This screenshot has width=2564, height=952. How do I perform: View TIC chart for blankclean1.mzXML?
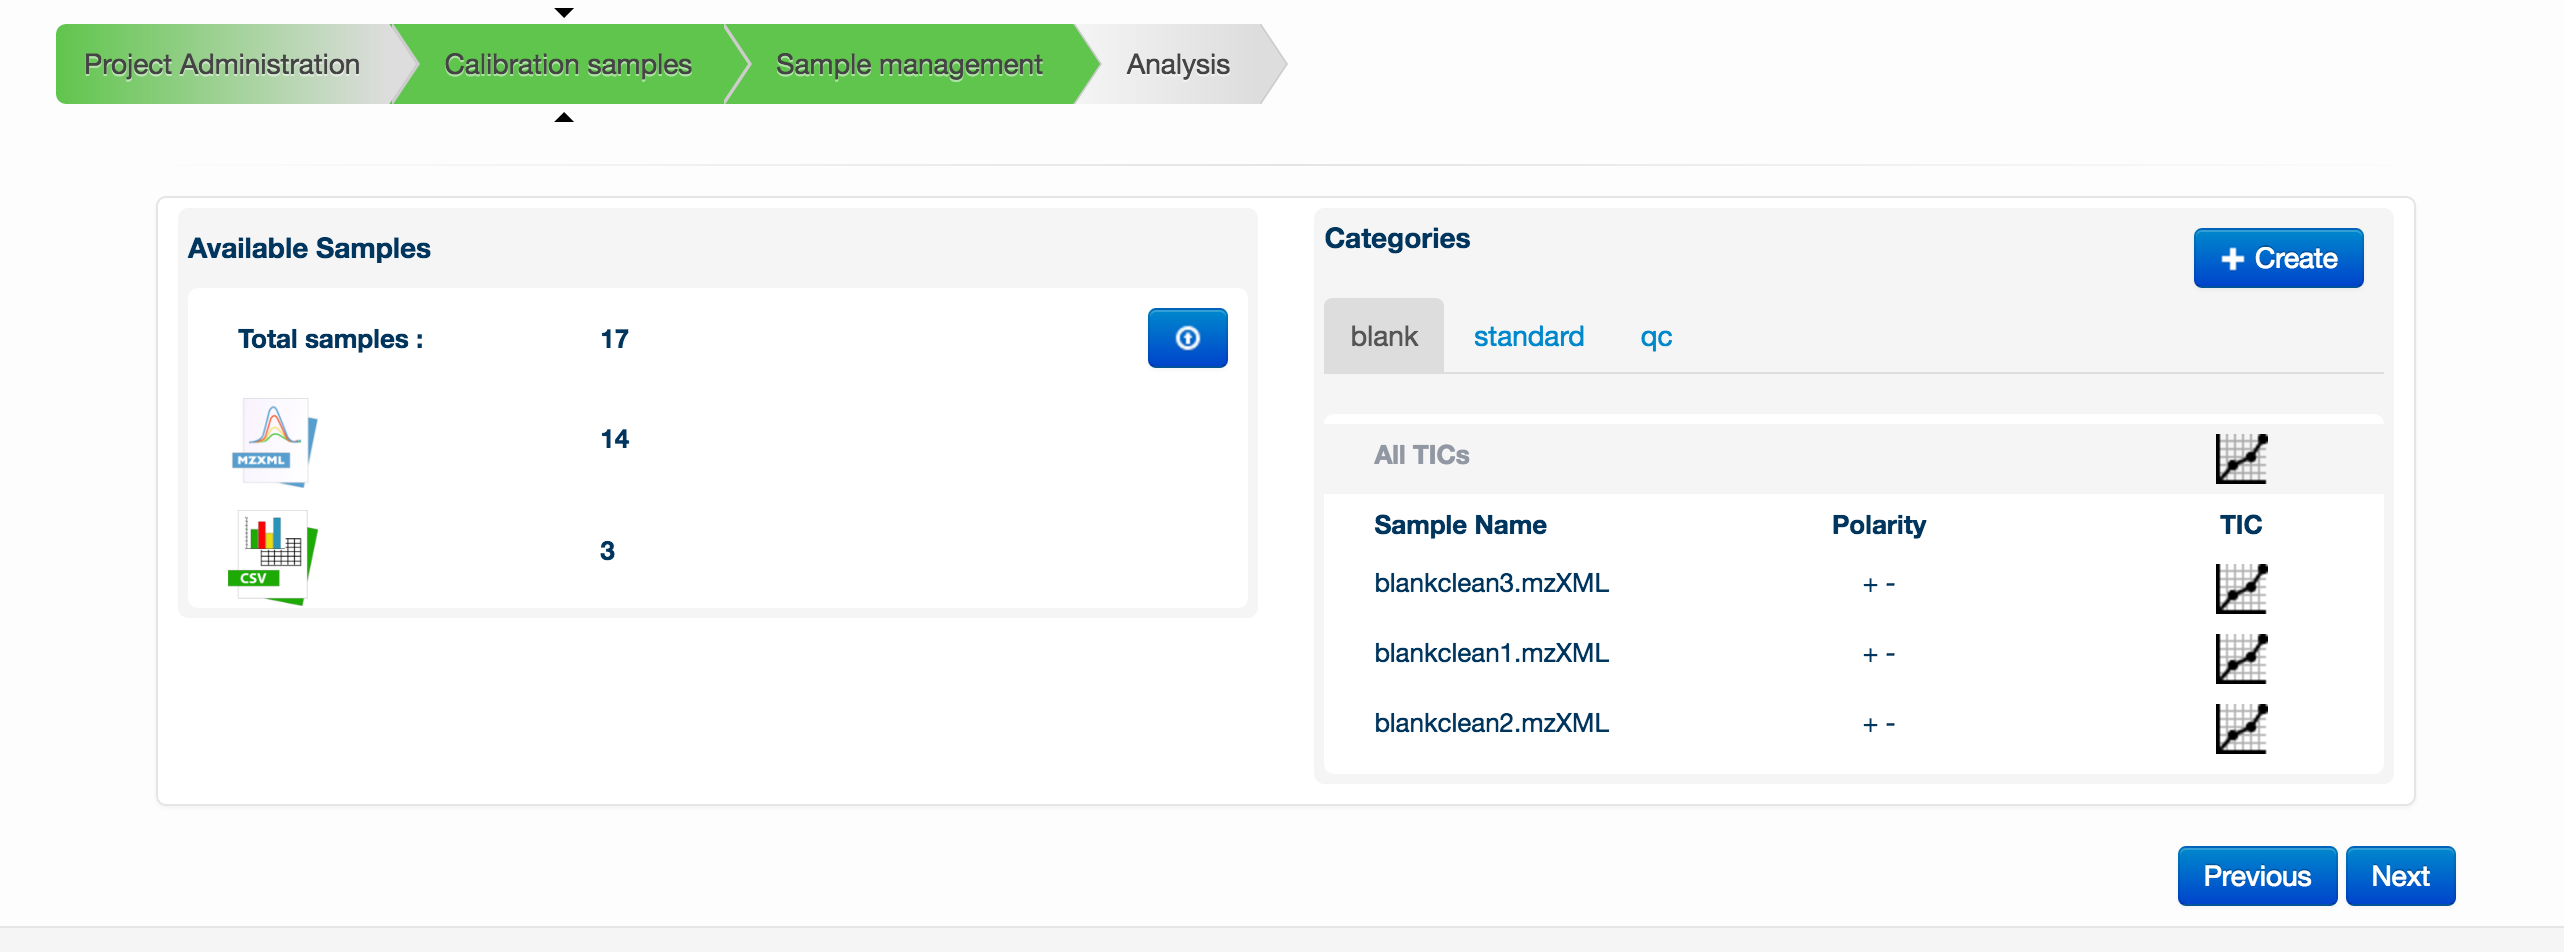(2241, 659)
